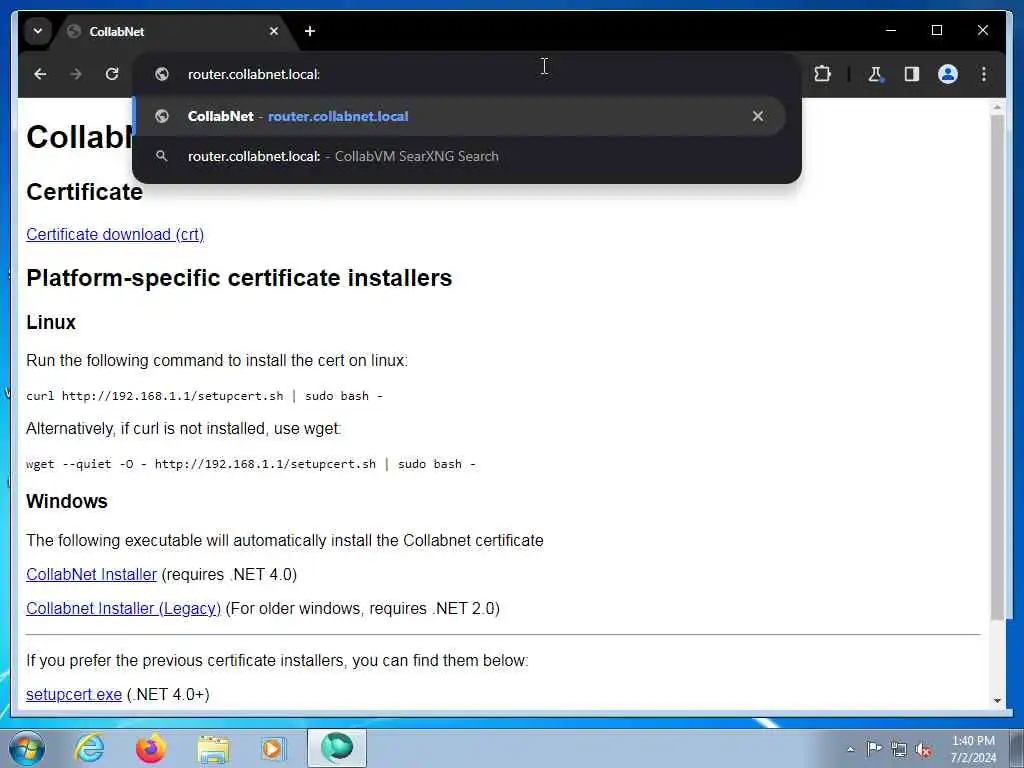Open Windows Media Player from taskbar
Viewport: 1024px width, 768px height.
[273, 748]
